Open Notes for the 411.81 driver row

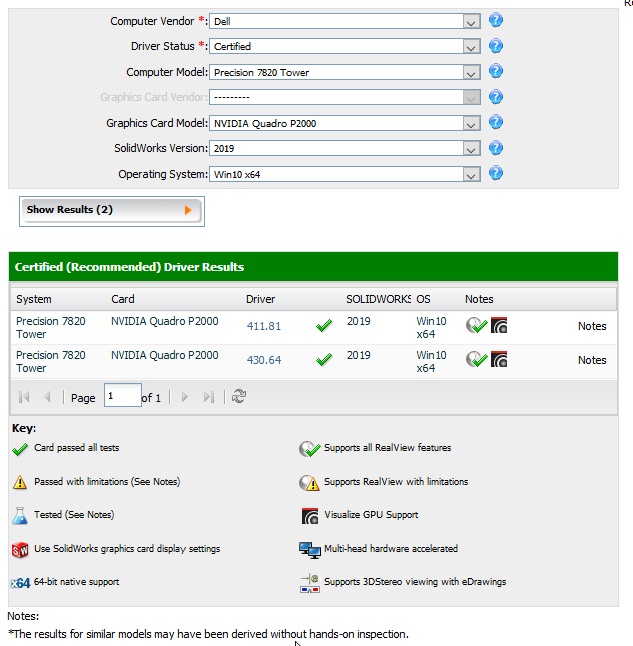coord(592,326)
